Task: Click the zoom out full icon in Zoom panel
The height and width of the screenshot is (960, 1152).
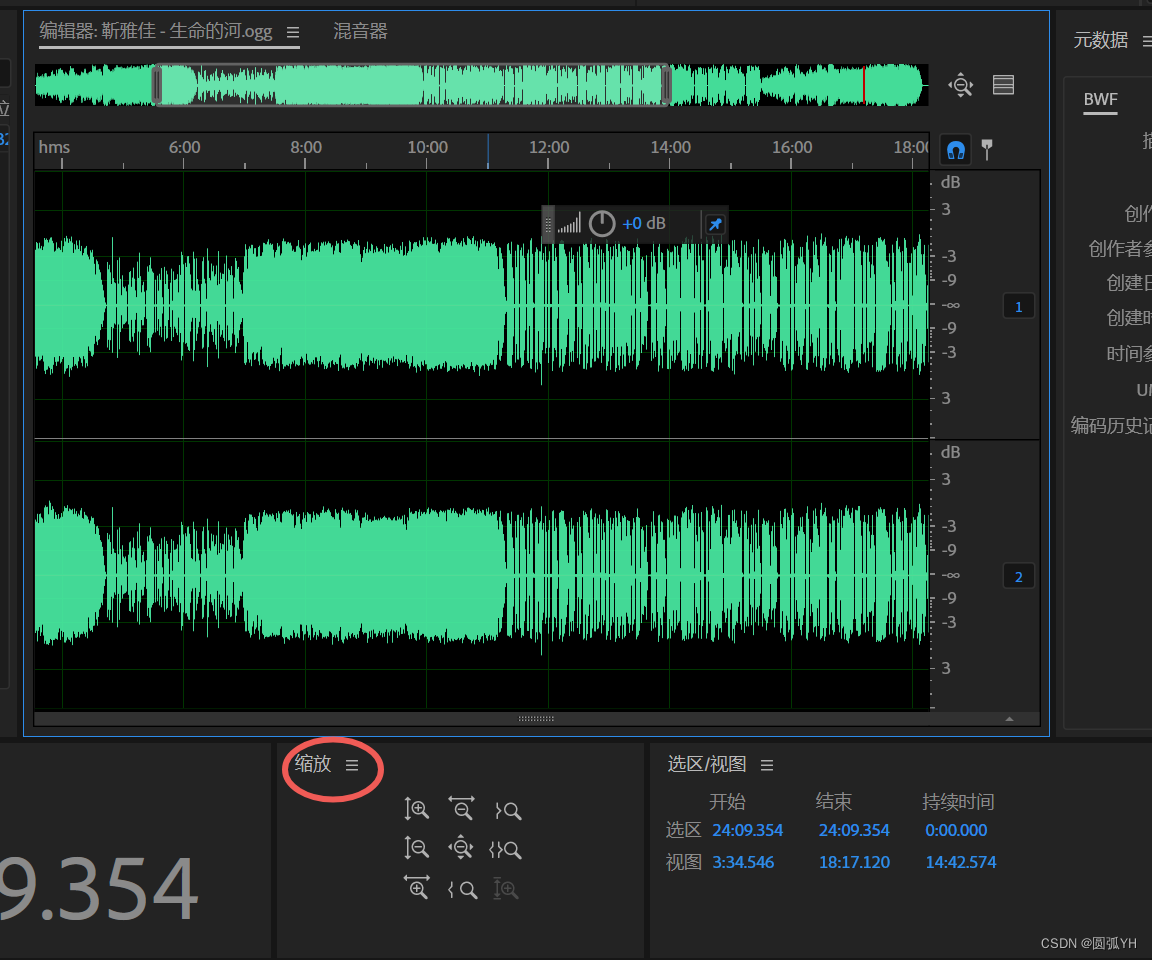Action: pos(461,848)
